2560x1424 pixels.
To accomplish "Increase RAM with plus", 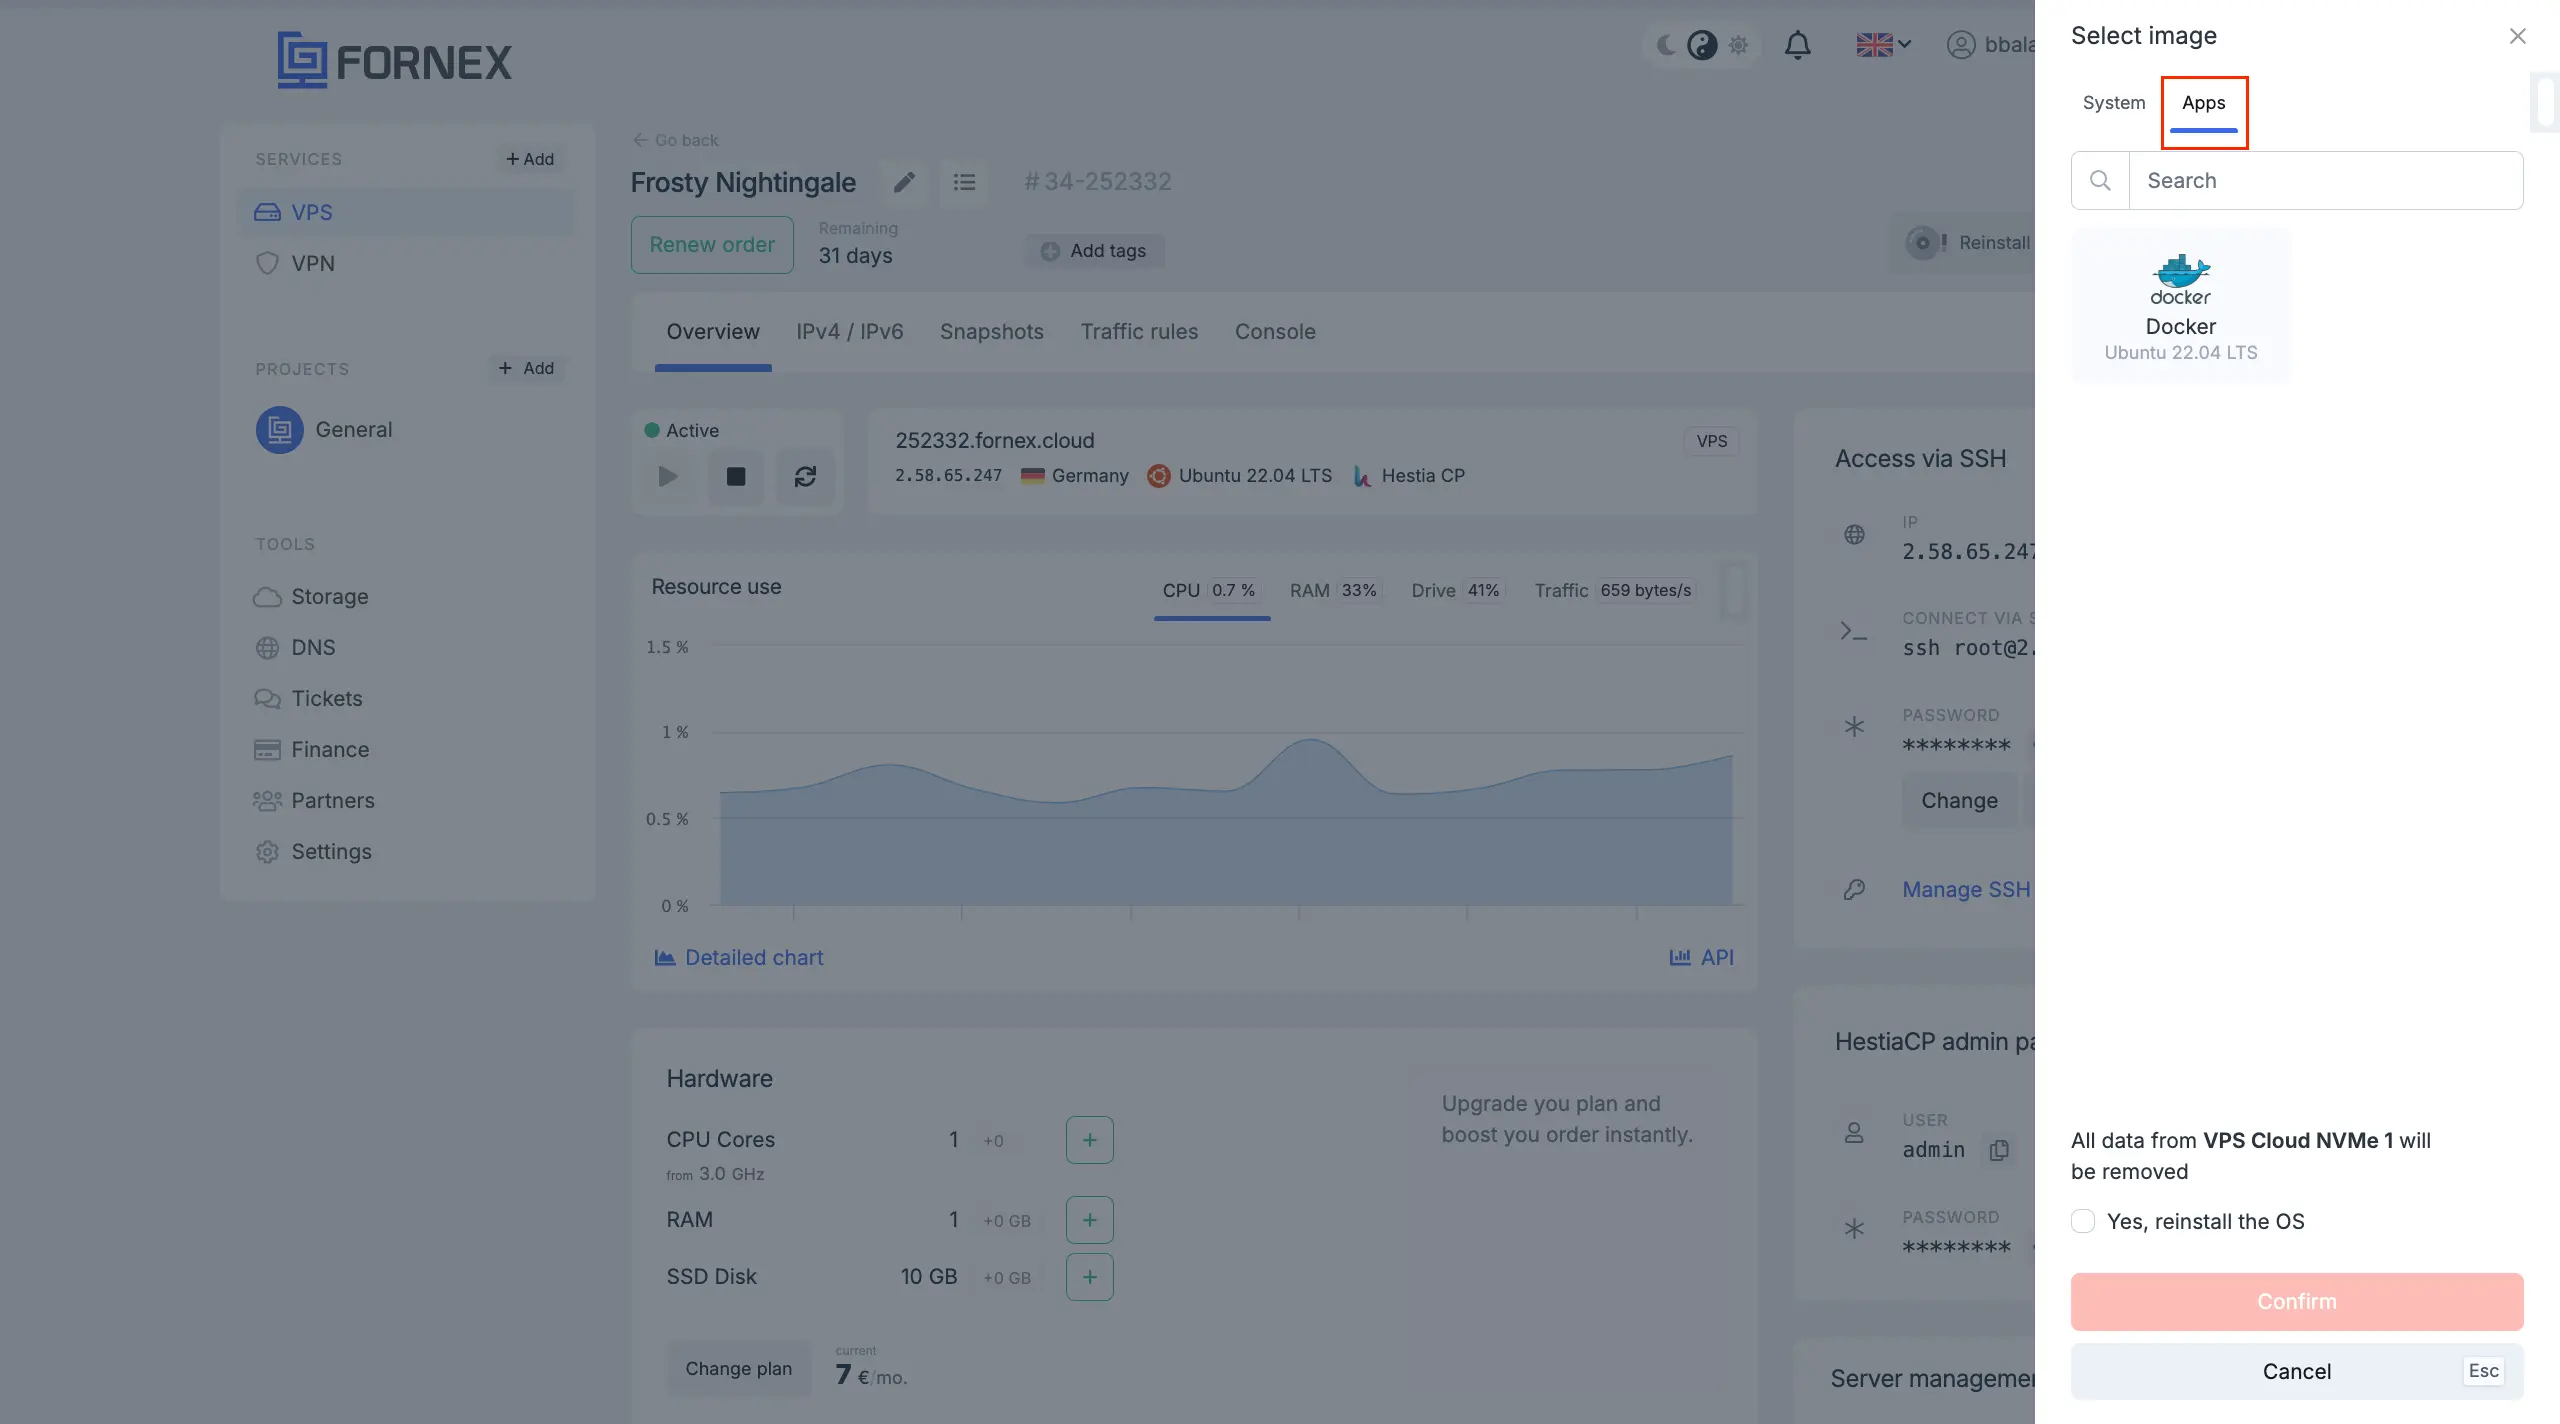I will tap(1089, 1220).
